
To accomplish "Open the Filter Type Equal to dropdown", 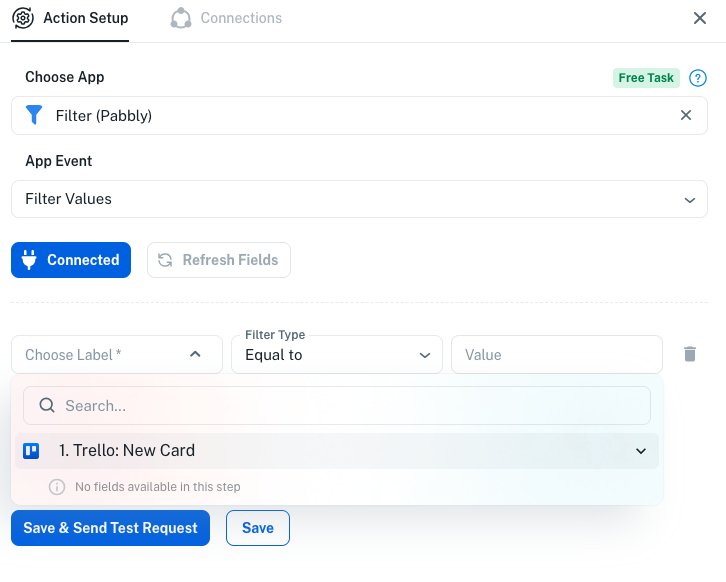I will [x=336, y=355].
